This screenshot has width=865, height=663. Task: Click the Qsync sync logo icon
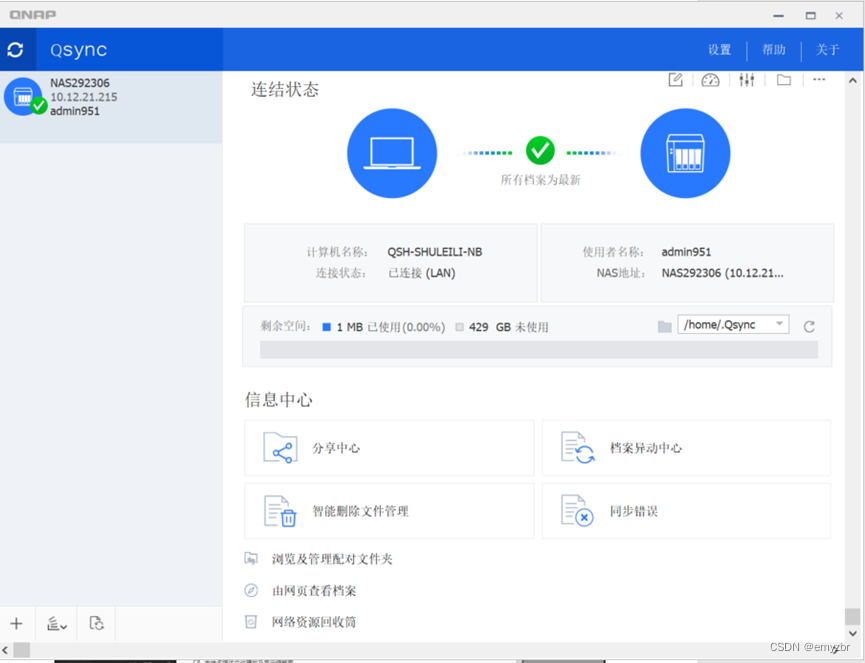click(15, 50)
